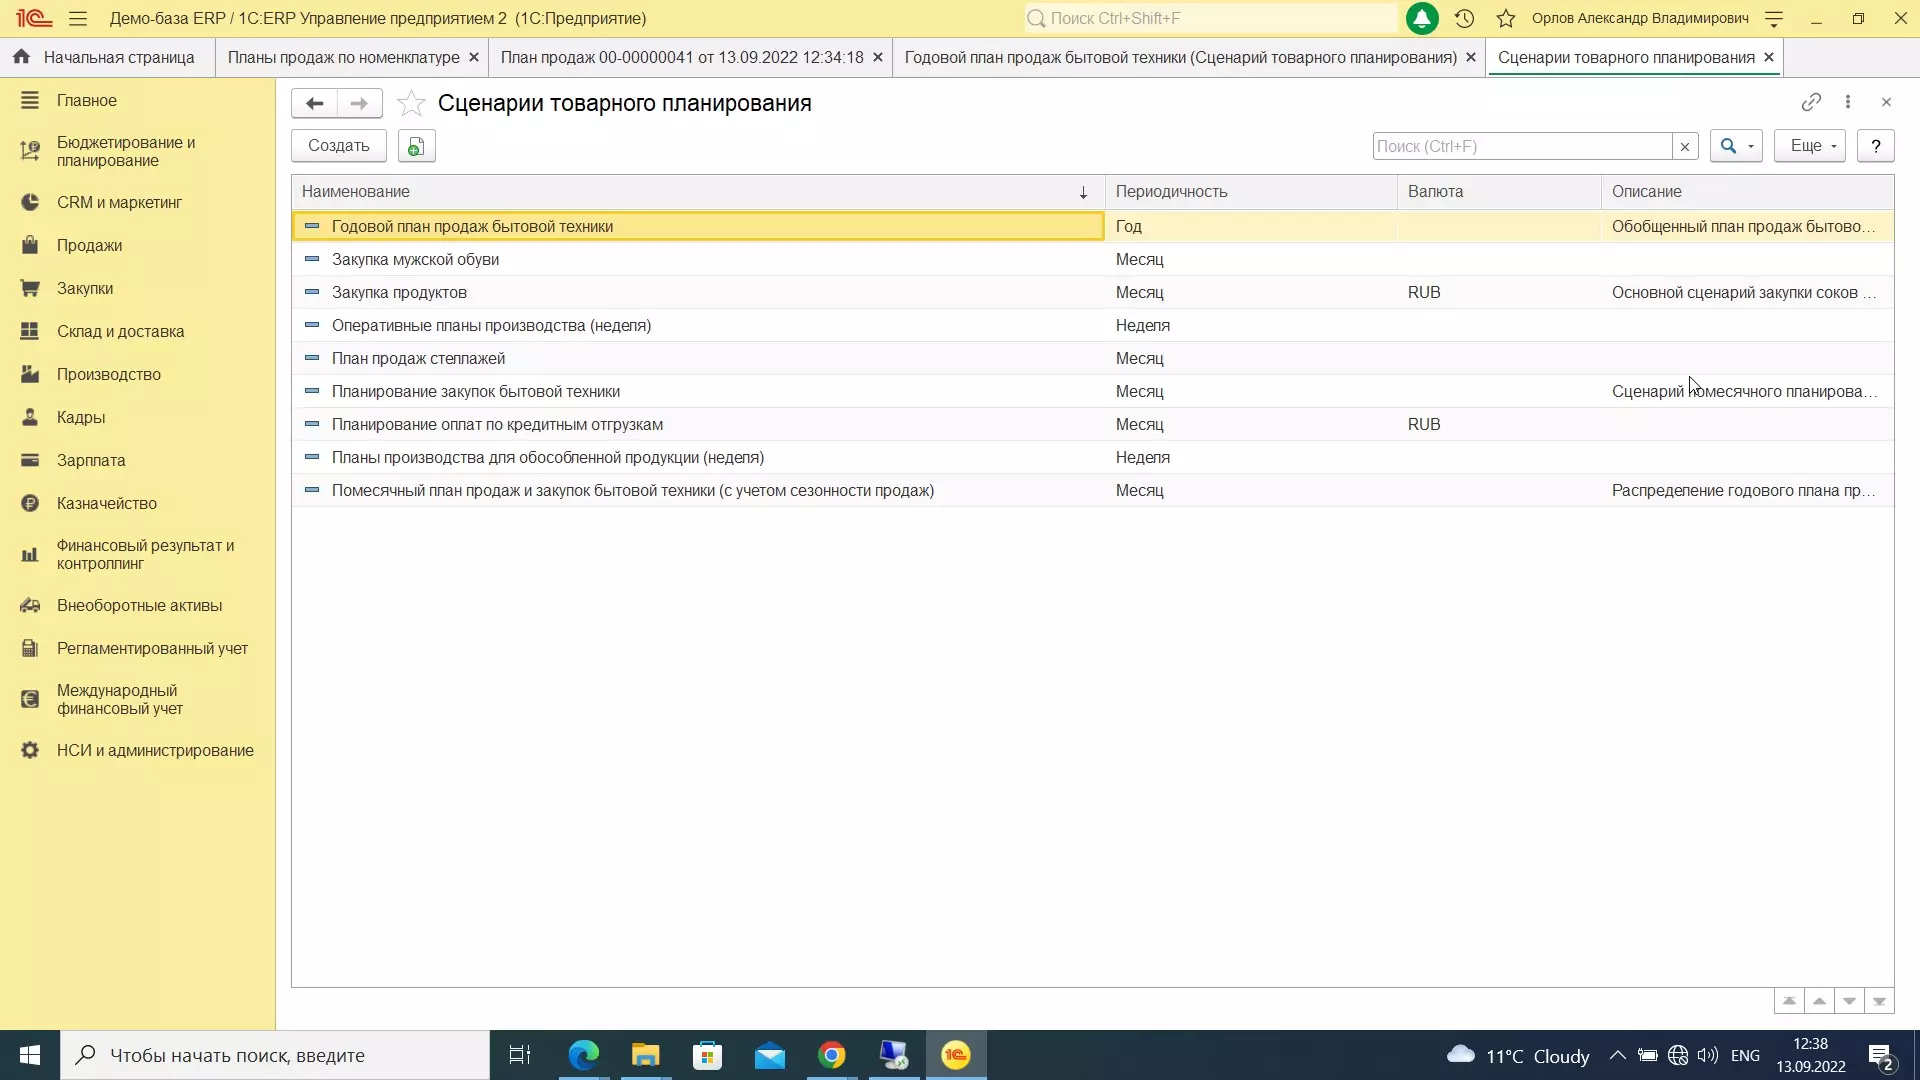Open notifications bell icon in title bar
This screenshot has width=1920, height=1080.
(x=1421, y=18)
